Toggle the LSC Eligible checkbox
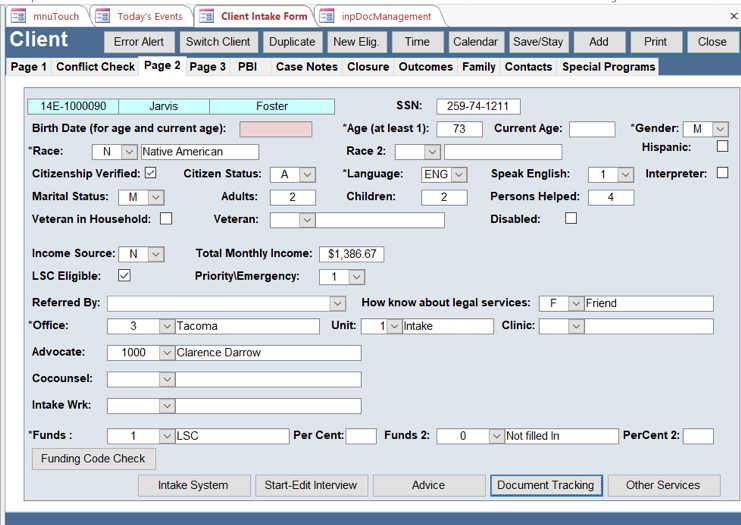This screenshot has height=525, width=741. click(x=124, y=276)
